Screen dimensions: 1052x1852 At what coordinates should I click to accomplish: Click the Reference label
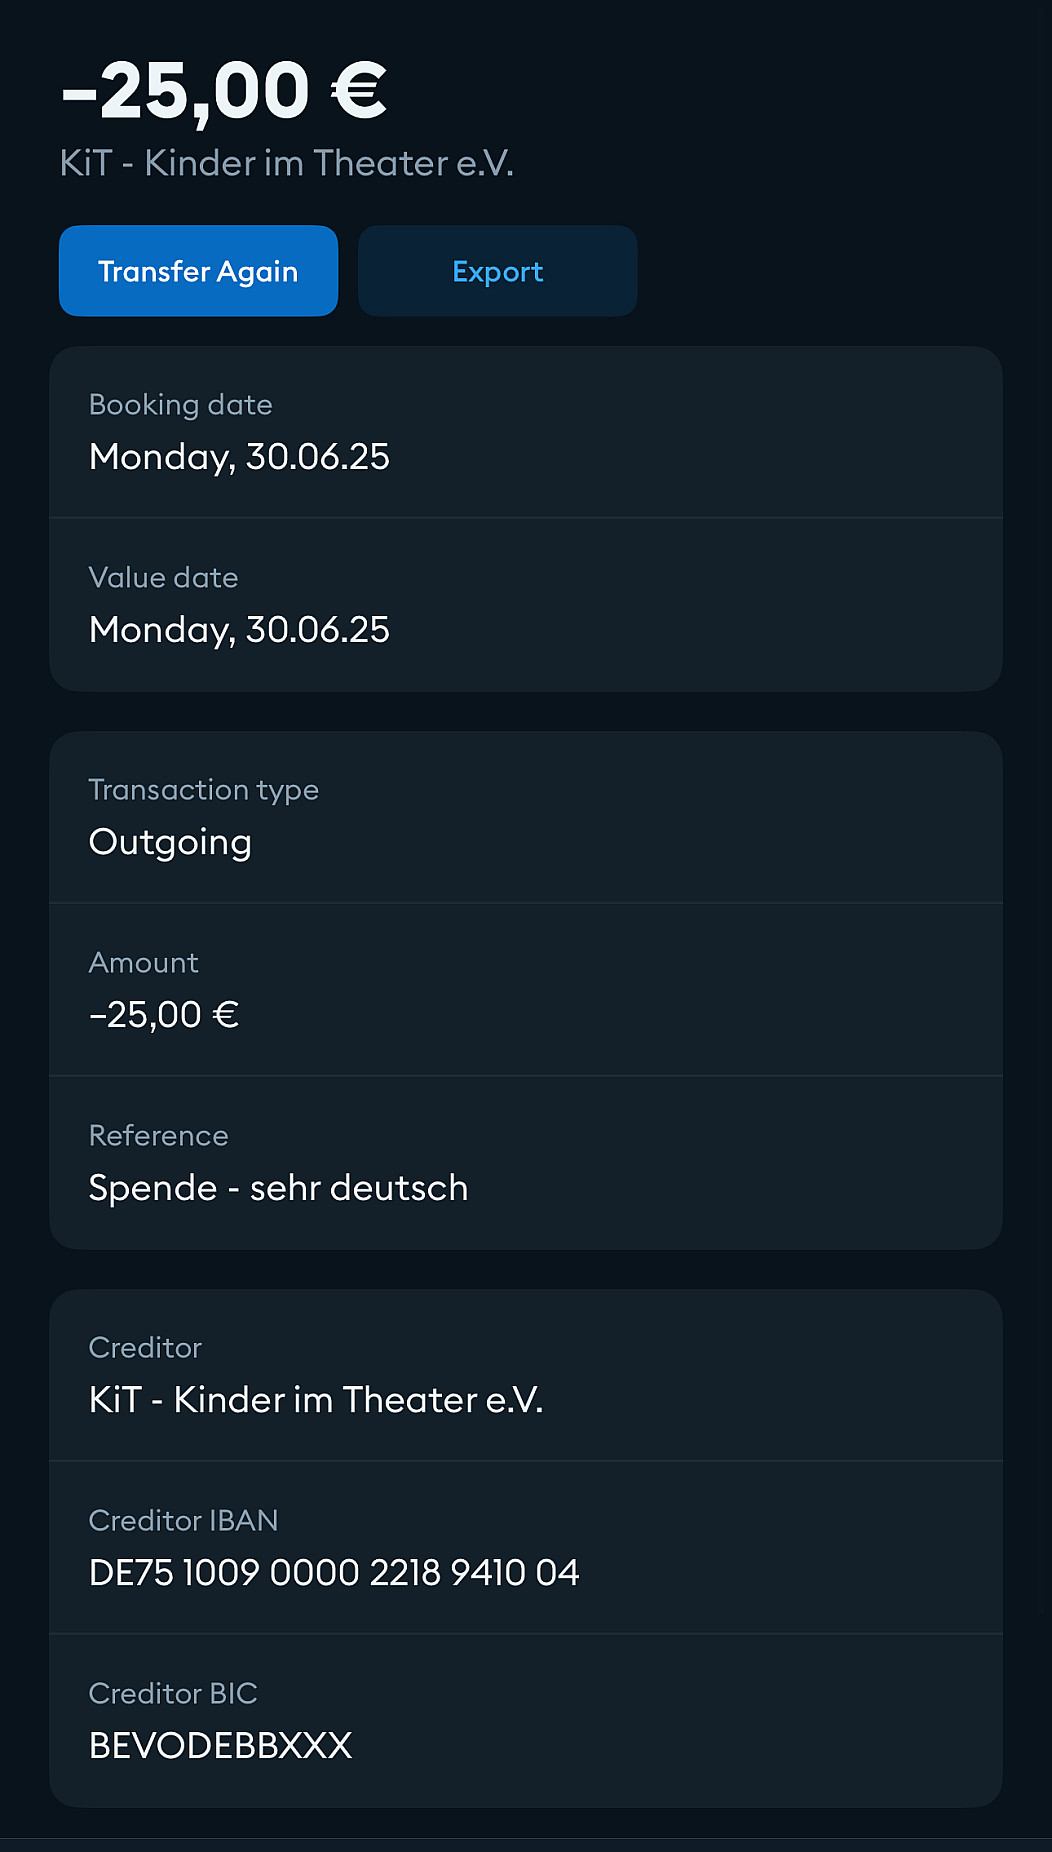tap(158, 1136)
